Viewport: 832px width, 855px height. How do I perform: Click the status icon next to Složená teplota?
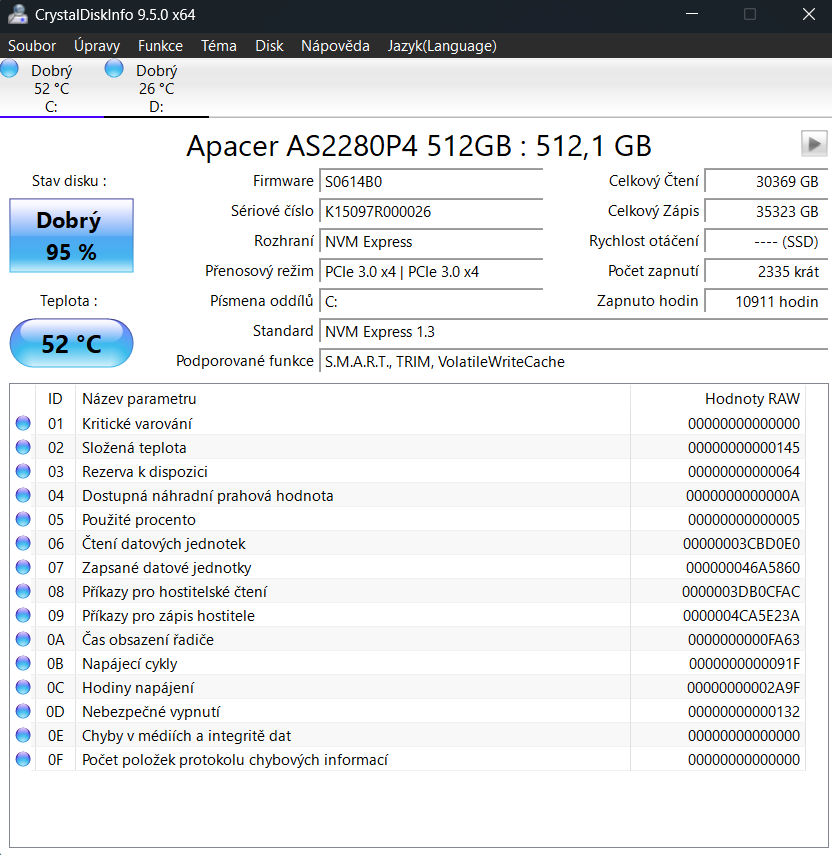(22, 447)
